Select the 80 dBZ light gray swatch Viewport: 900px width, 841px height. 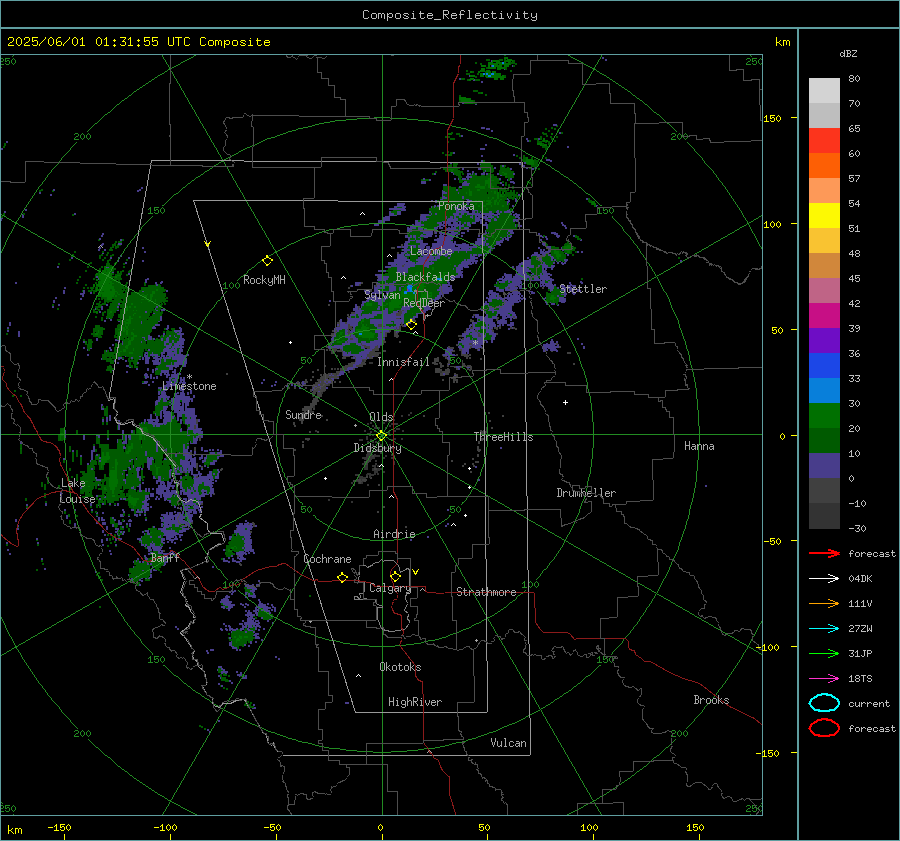(x=824, y=91)
